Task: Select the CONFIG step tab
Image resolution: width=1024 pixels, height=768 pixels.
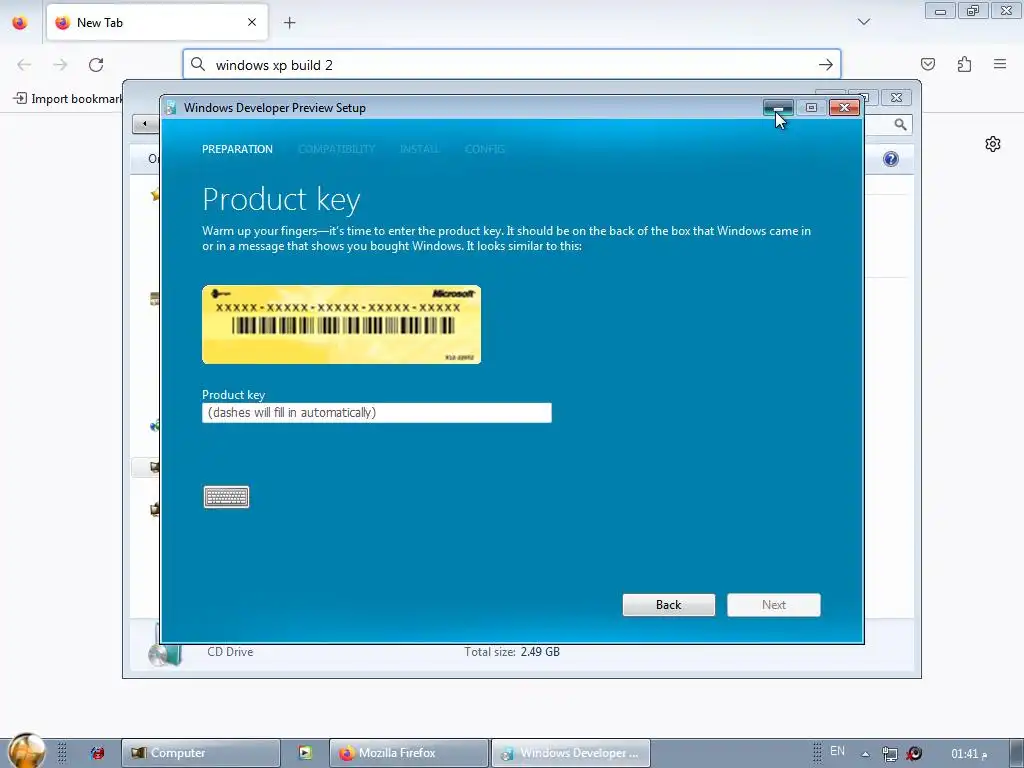Action: coord(485,149)
